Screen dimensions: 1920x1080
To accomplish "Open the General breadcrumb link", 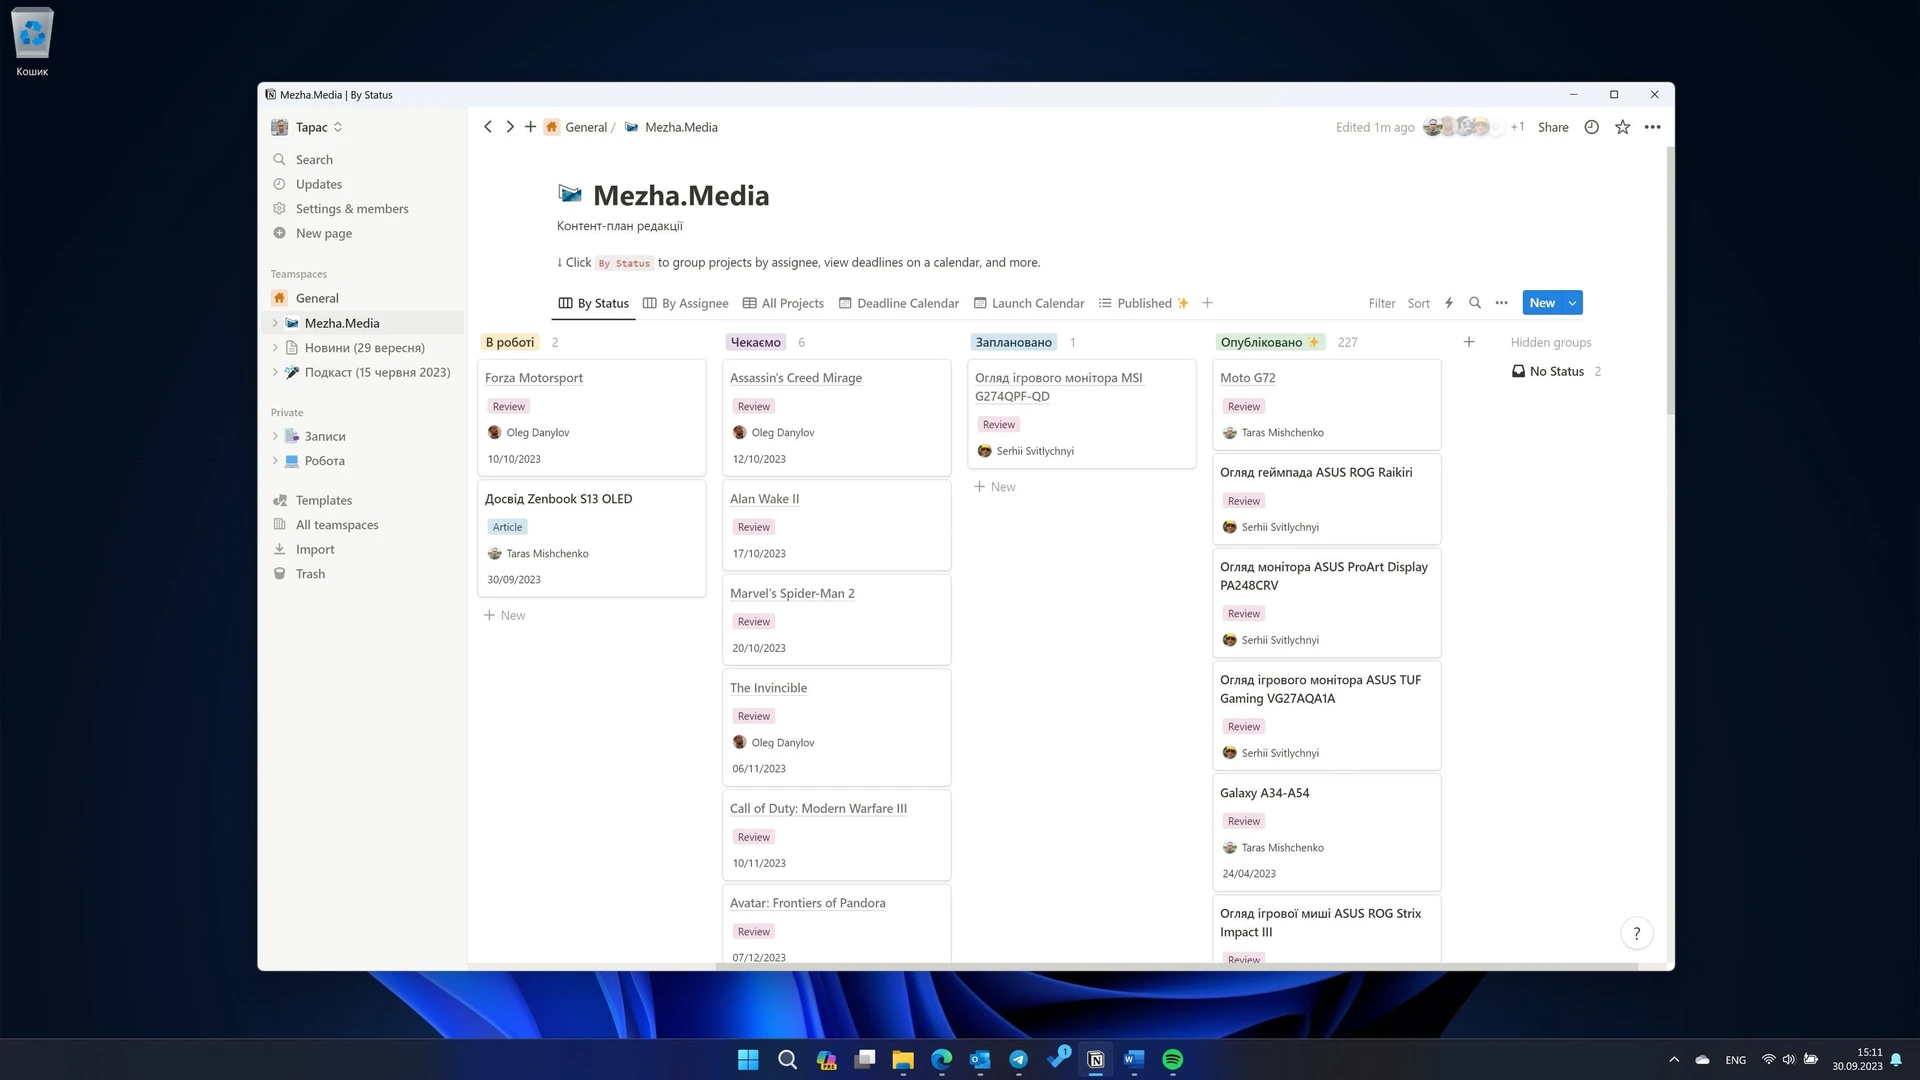I will coord(576,127).
